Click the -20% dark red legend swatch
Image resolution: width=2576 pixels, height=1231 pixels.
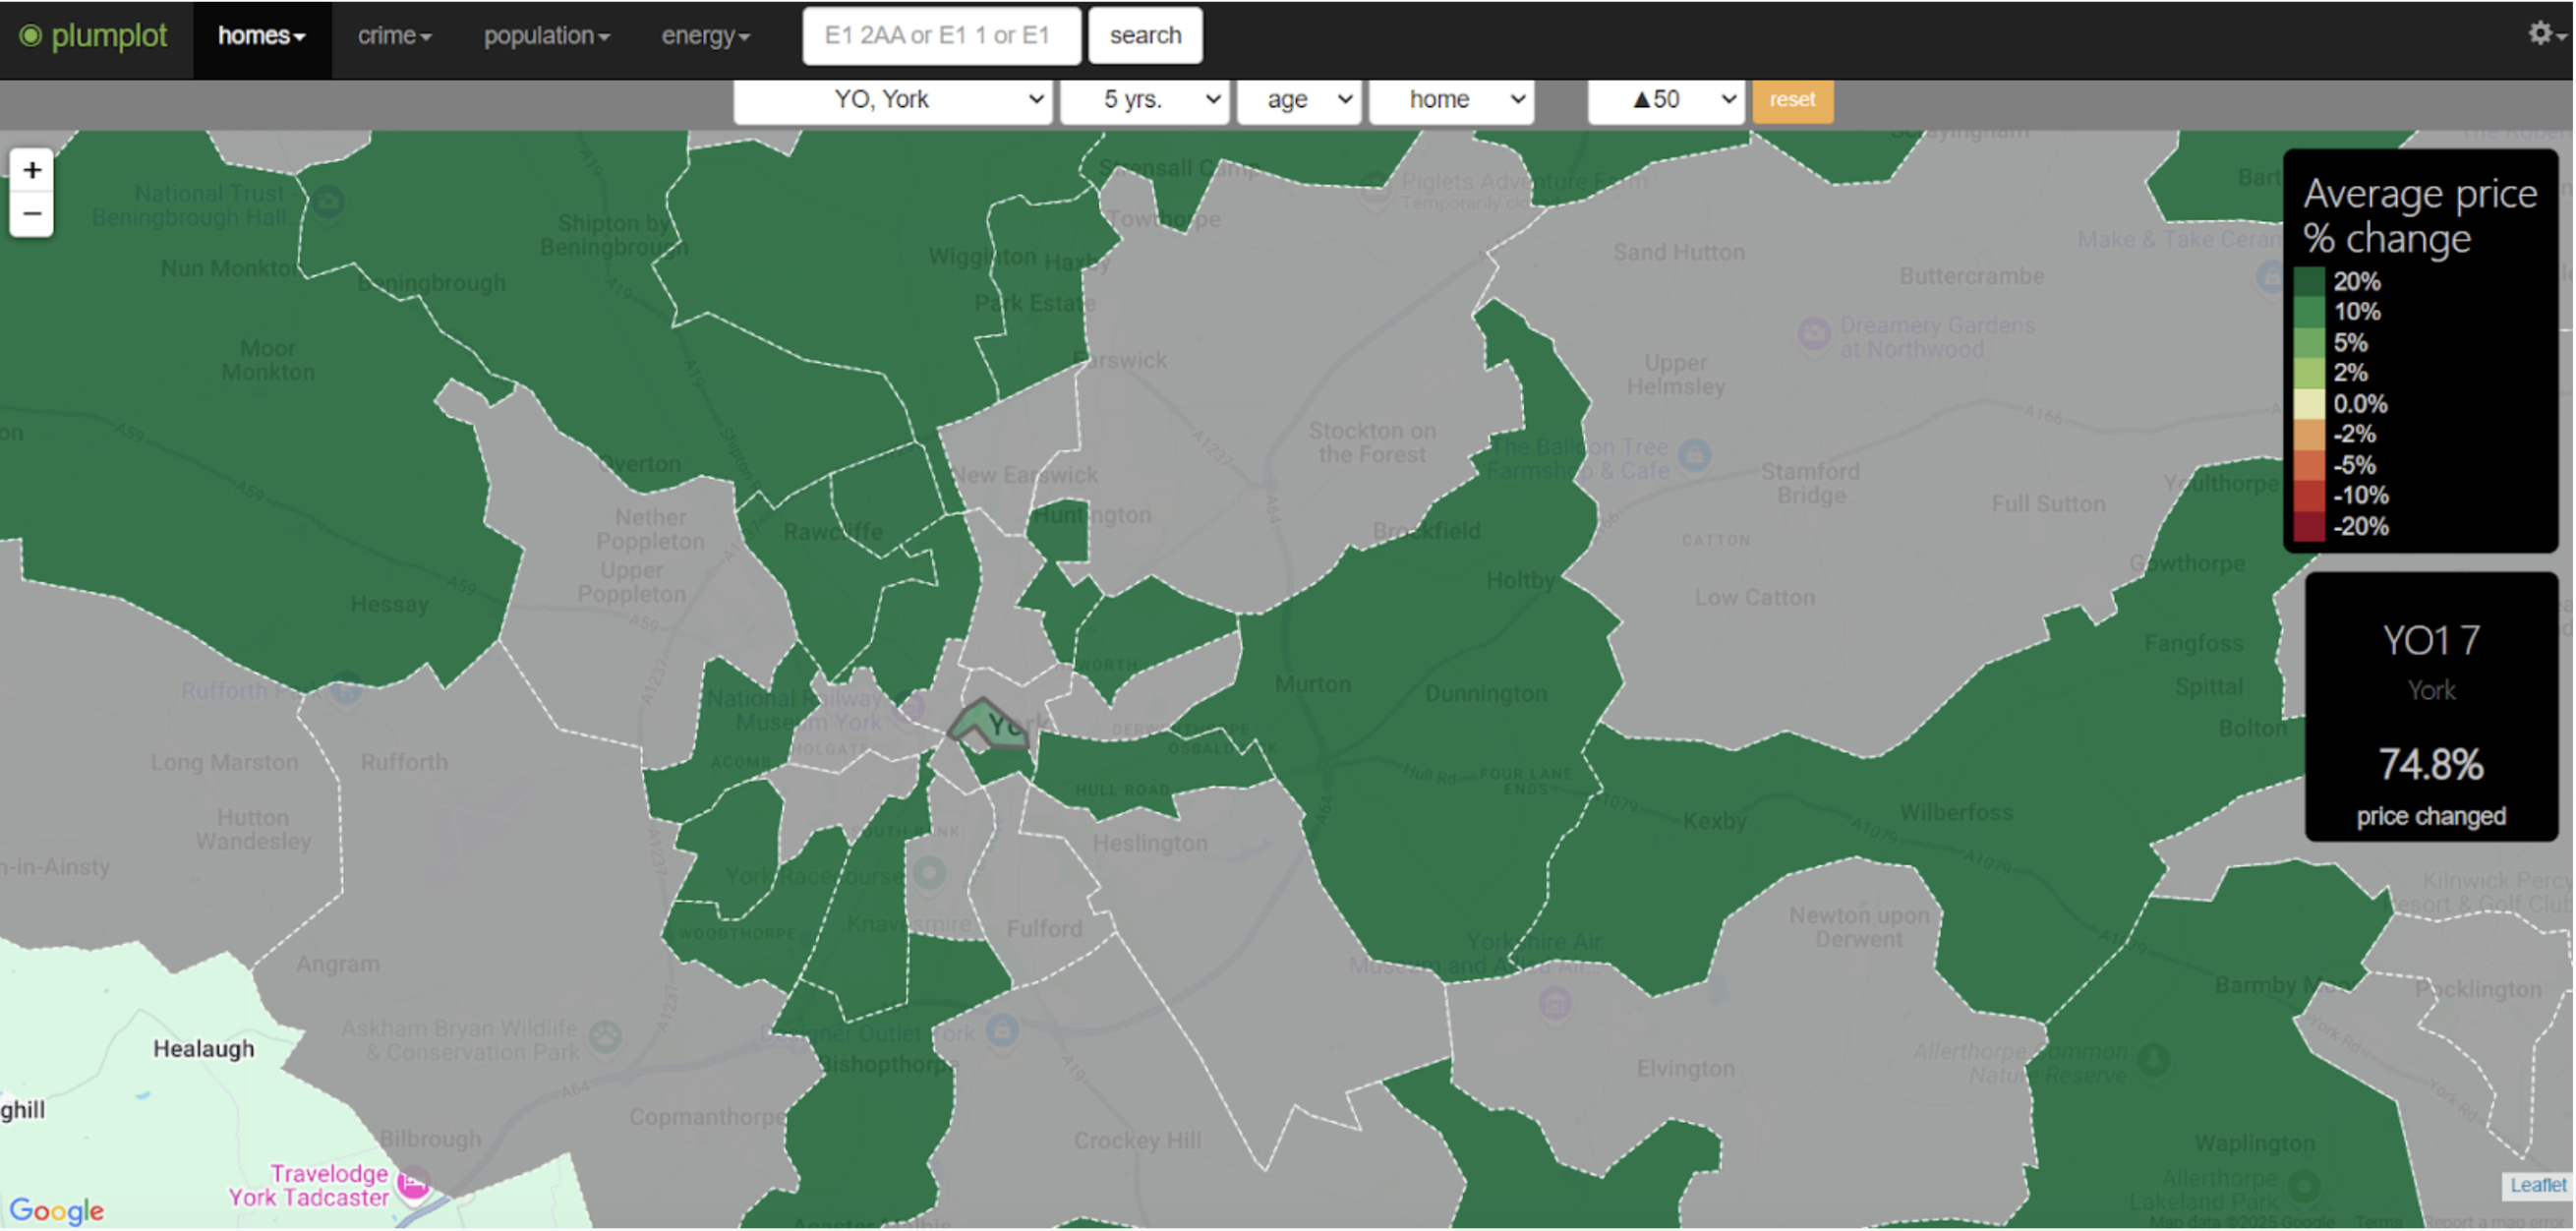[2309, 527]
